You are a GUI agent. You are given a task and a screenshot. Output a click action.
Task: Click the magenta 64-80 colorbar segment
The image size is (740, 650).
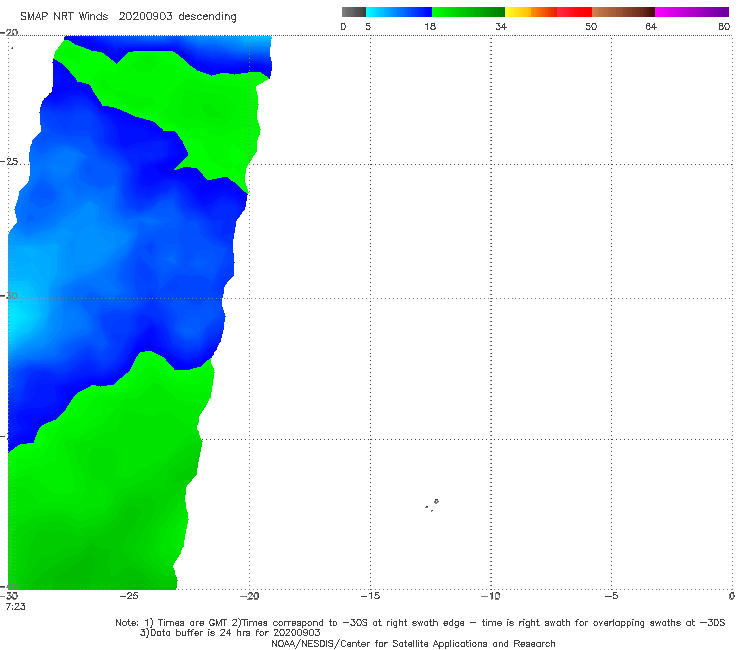pos(692,12)
